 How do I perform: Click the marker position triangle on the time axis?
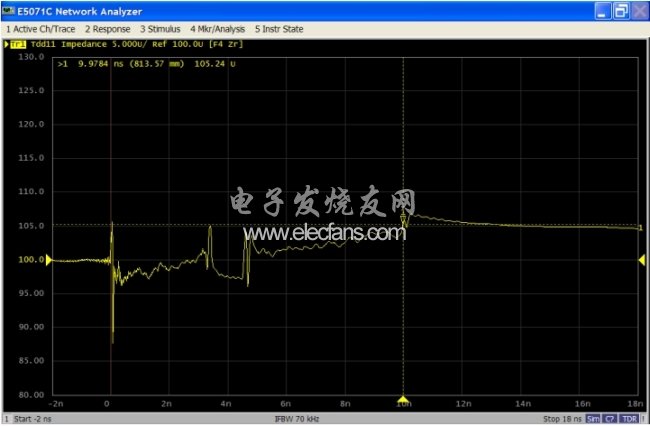[x=403, y=399]
